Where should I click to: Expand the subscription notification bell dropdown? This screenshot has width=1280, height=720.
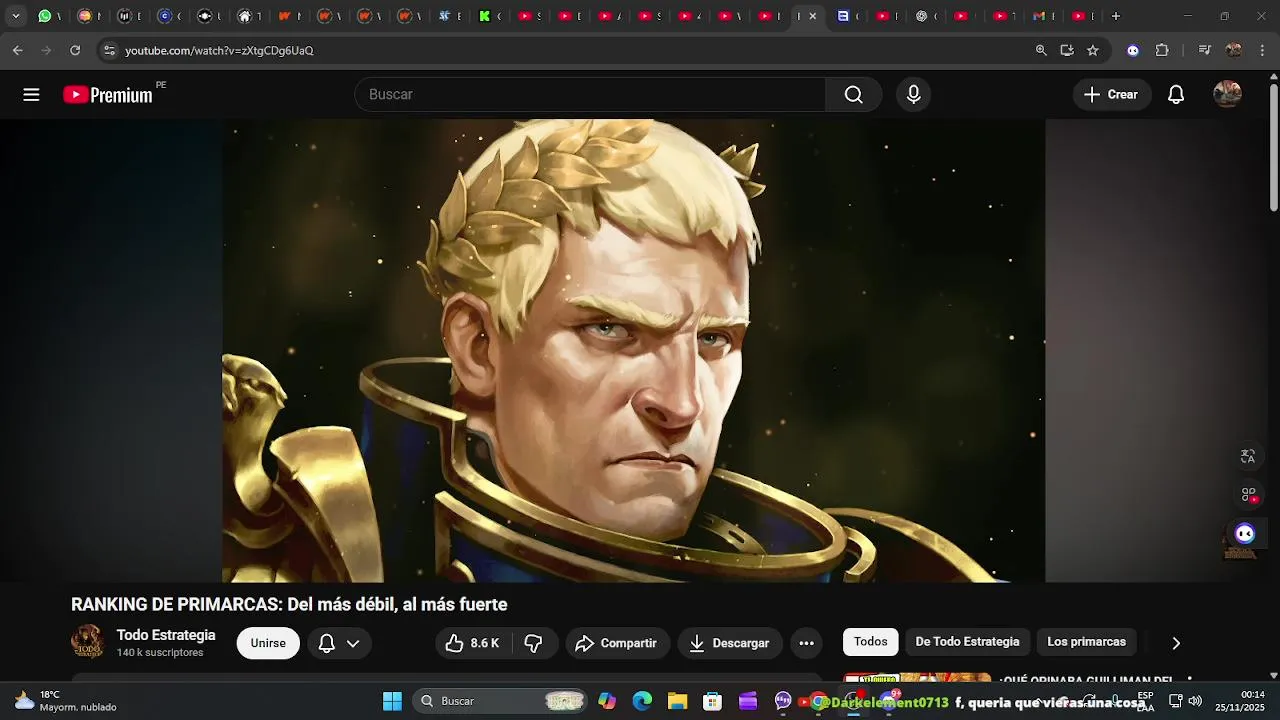pos(339,643)
